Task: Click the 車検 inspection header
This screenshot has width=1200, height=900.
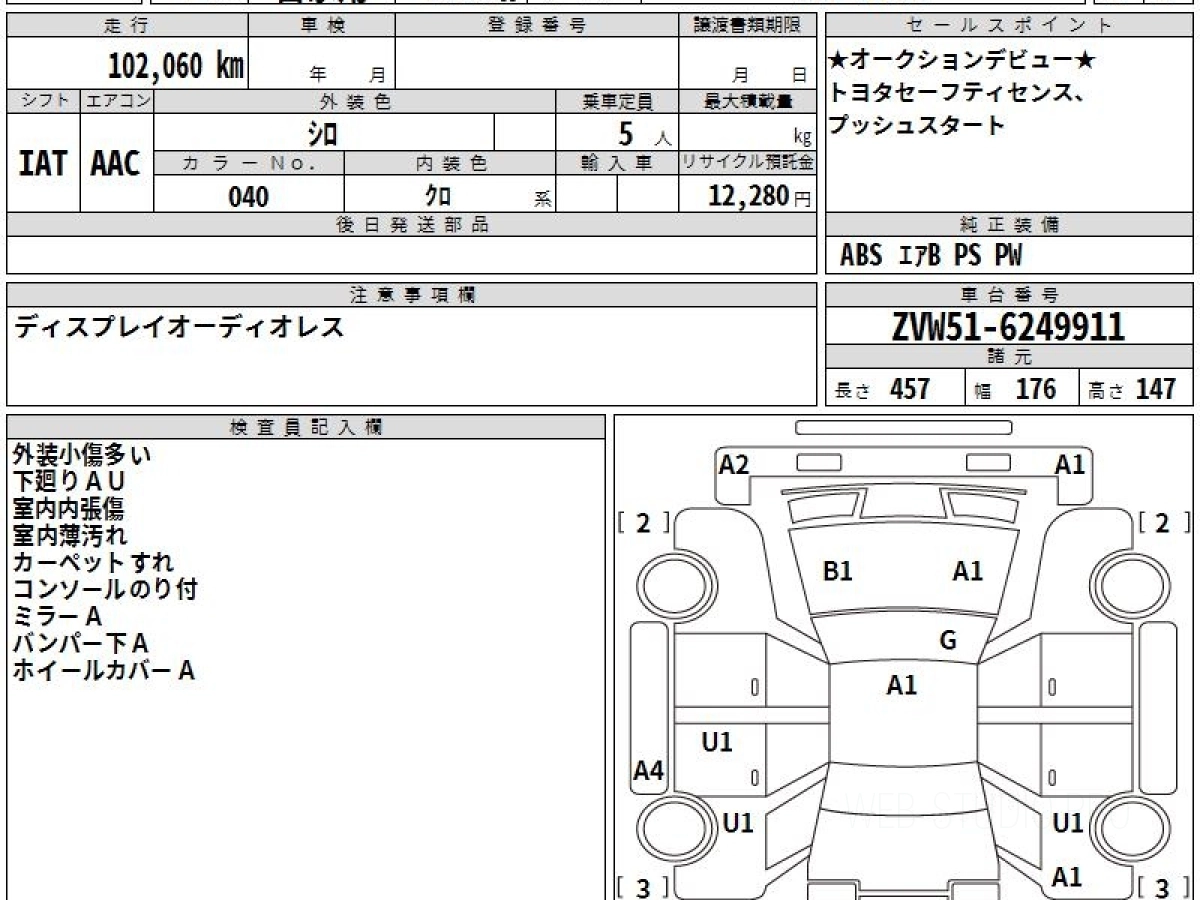Action: (321, 25)
